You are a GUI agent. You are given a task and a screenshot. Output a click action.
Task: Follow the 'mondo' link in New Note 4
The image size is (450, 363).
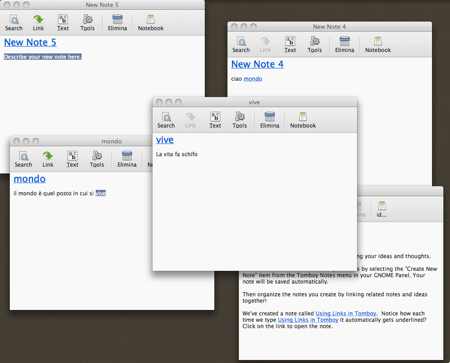click(253, 79)
